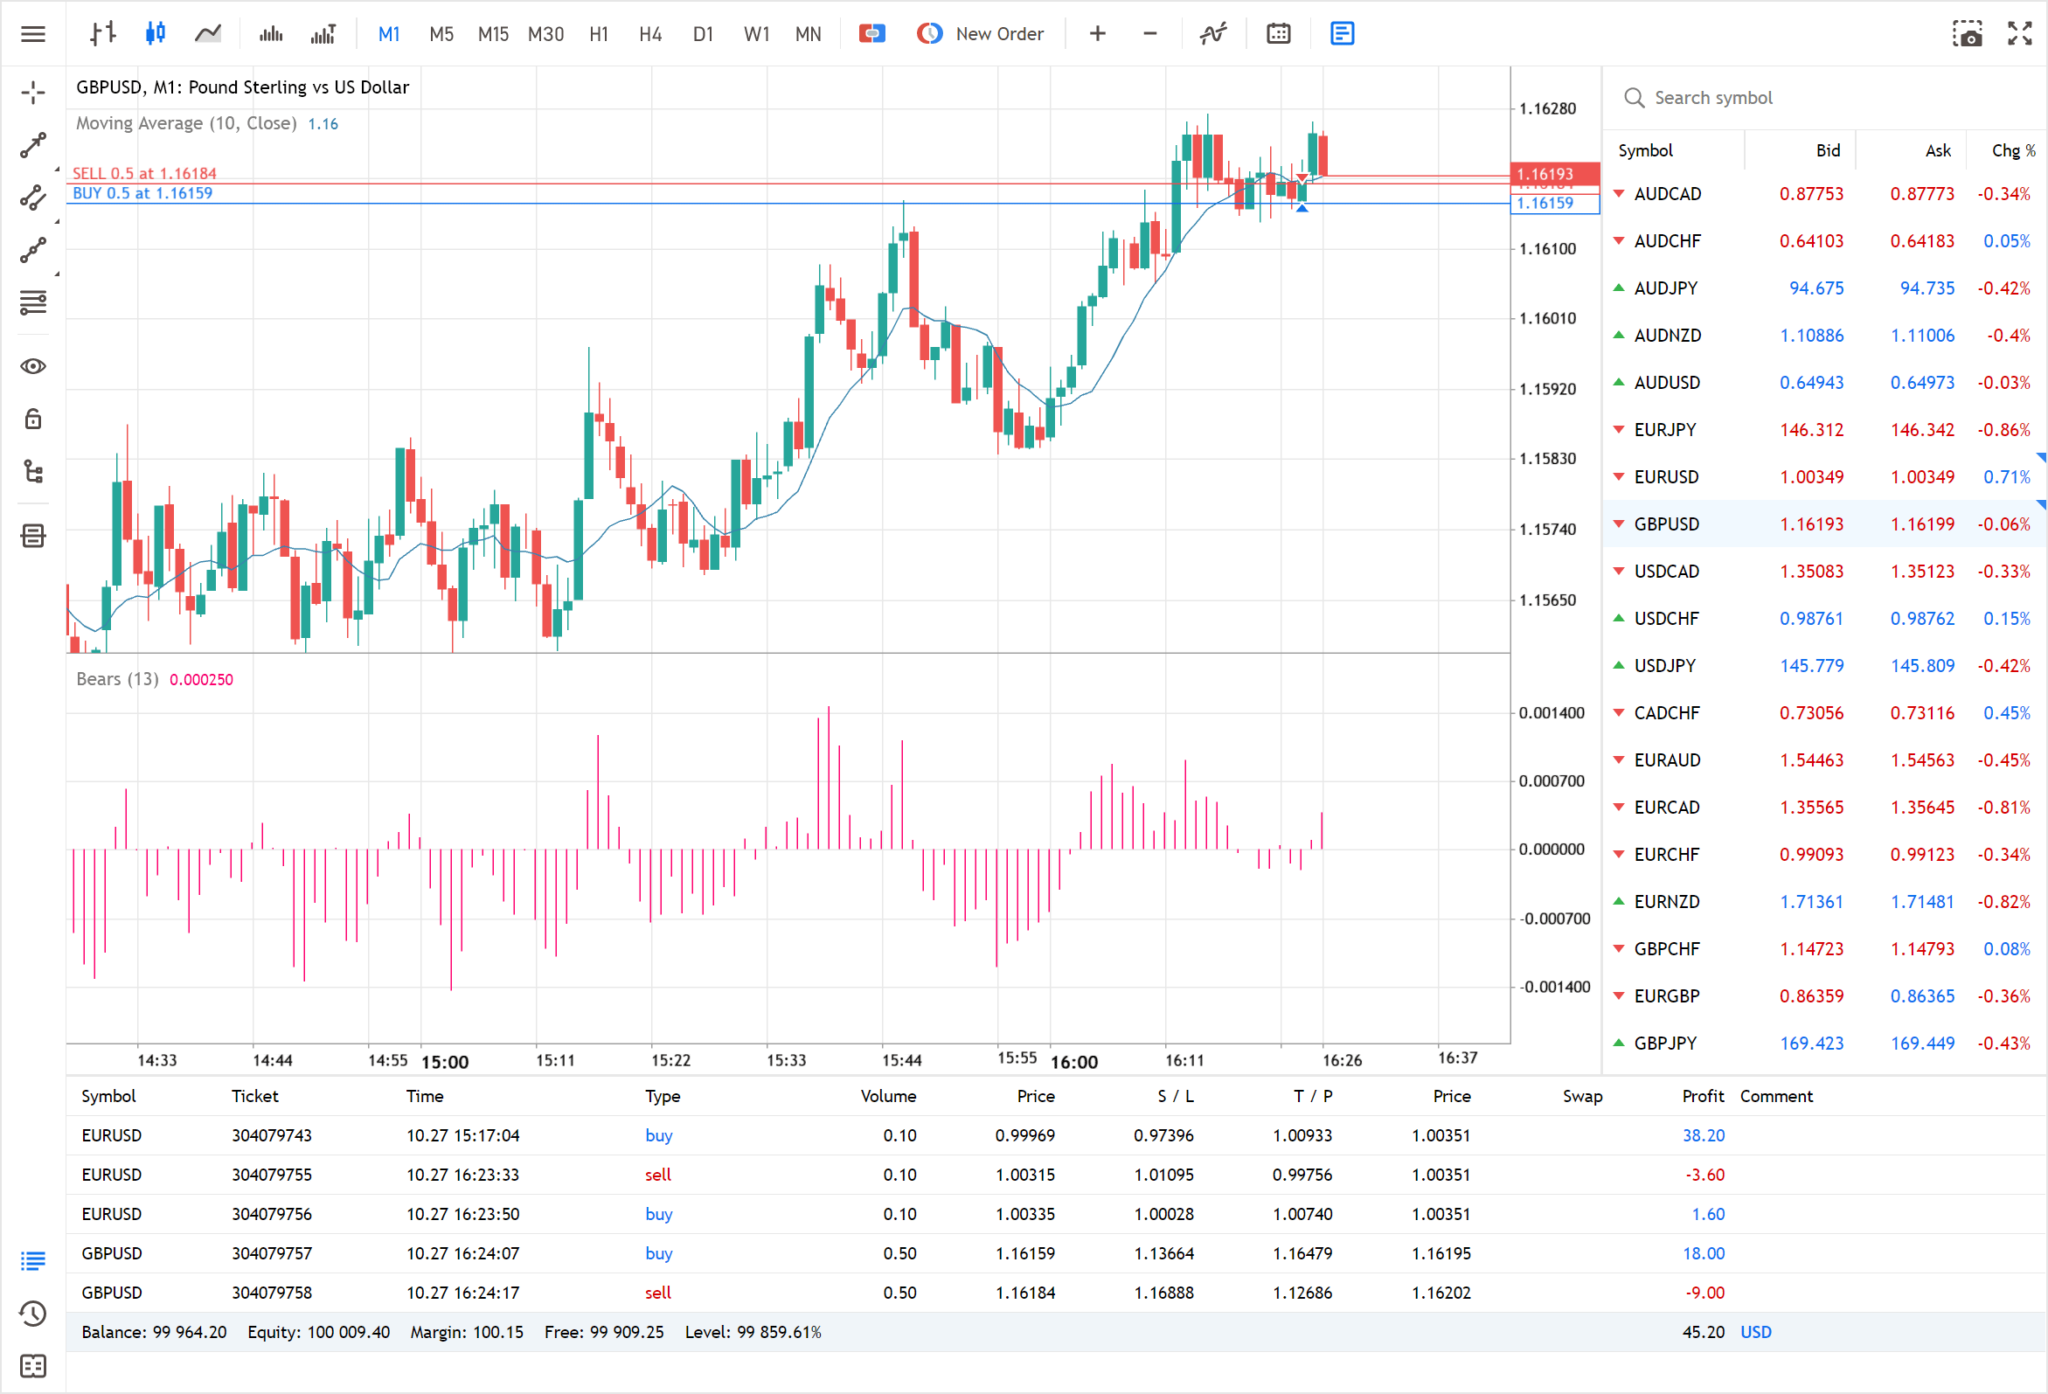Click the New Order button
The image size is (2048, 1394).
click(x=998, y=33)
